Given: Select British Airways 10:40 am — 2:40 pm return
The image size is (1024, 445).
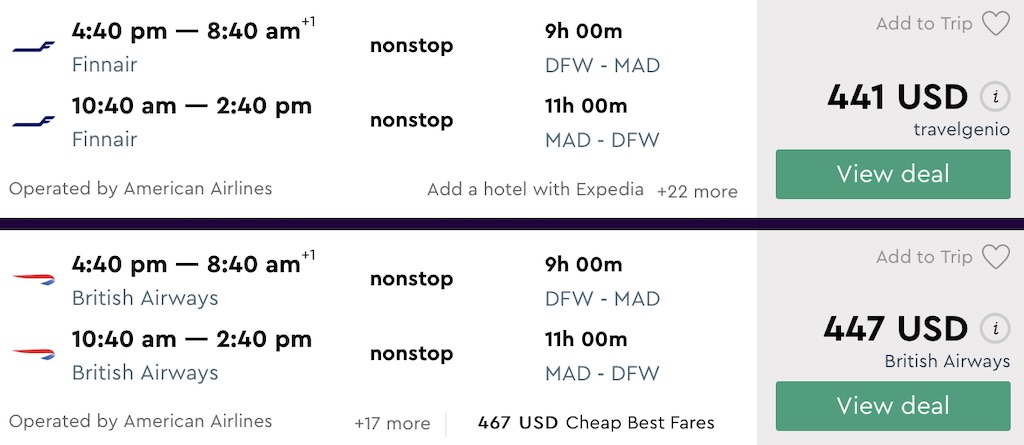Looking at the screenshot, I should tap(192, 339).
